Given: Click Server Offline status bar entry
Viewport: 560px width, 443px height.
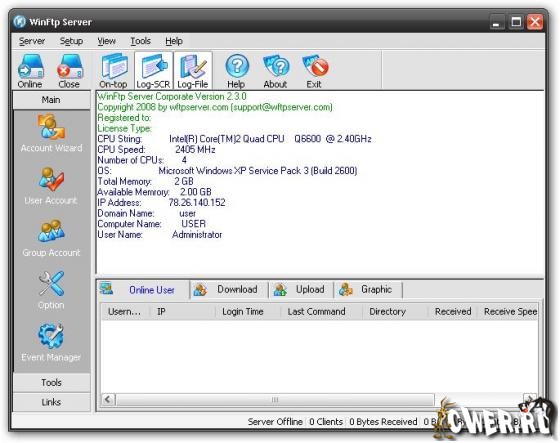Looking at the screenshot, I should click(x=275, y=422).
